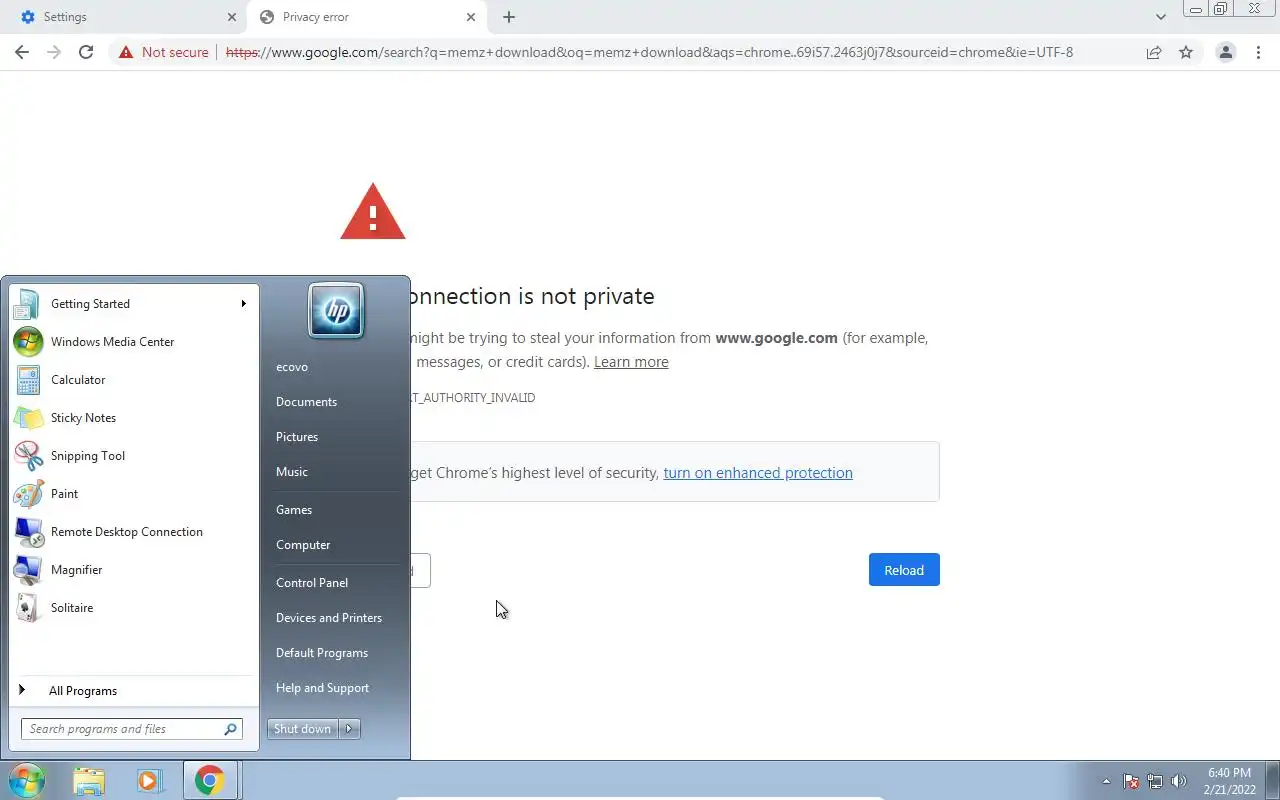1280x800 pixels.
Task: Expand the Getting Started submenu arrow
Action: pos(243,304)
